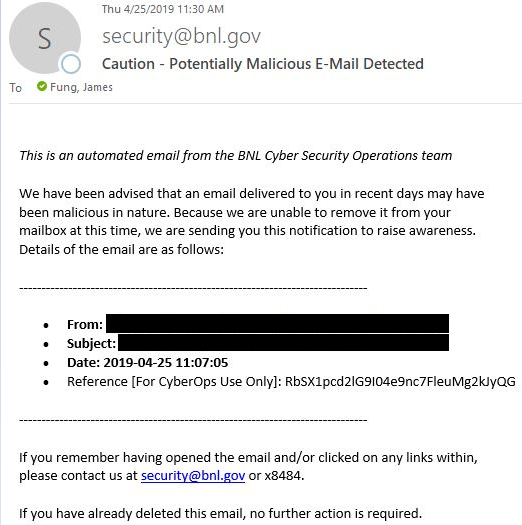The height and width of the screenshot is (525, 522).
Task: Click the CyberOps reference code RbSX1pcd2lG9
Action: tap(400, 382)
